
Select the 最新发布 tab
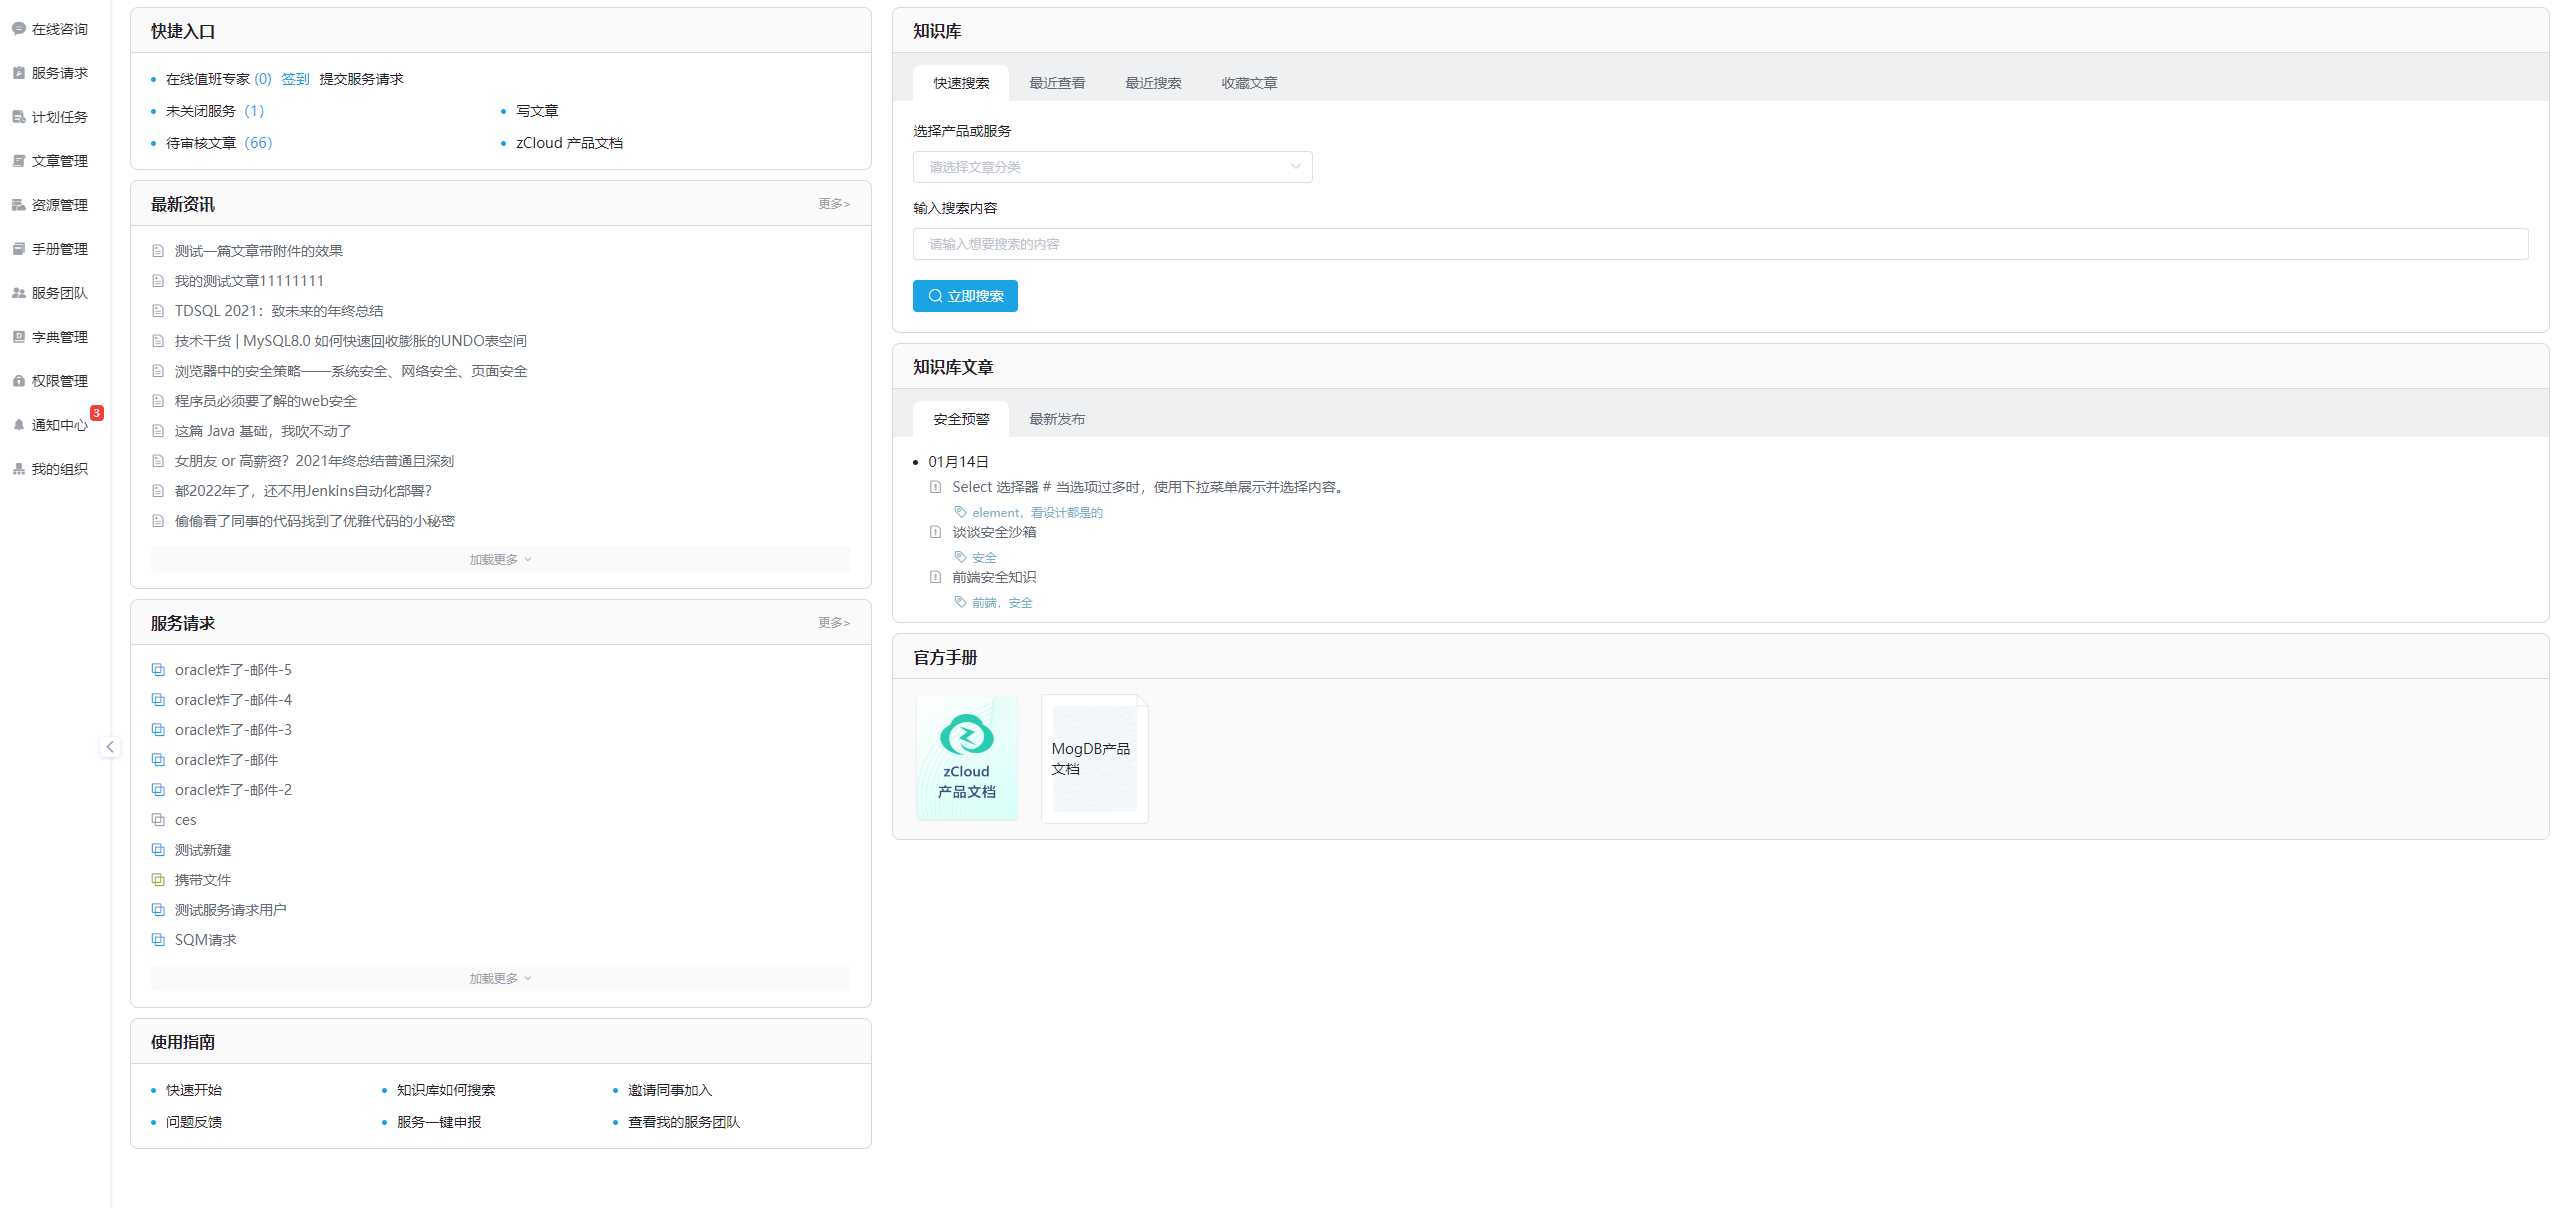1057,419
